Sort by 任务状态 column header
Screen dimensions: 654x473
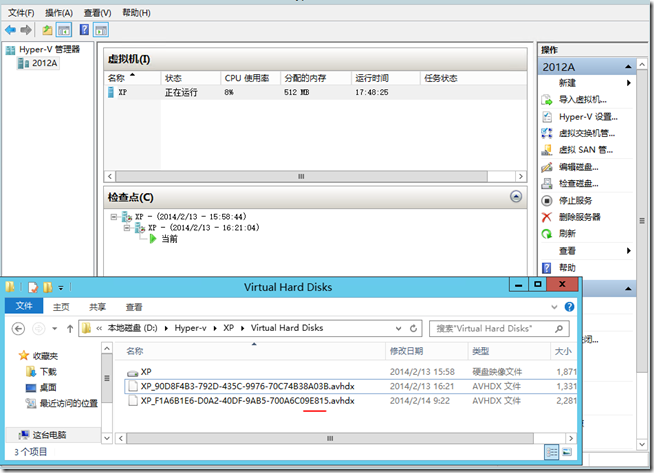click(473, 78)
